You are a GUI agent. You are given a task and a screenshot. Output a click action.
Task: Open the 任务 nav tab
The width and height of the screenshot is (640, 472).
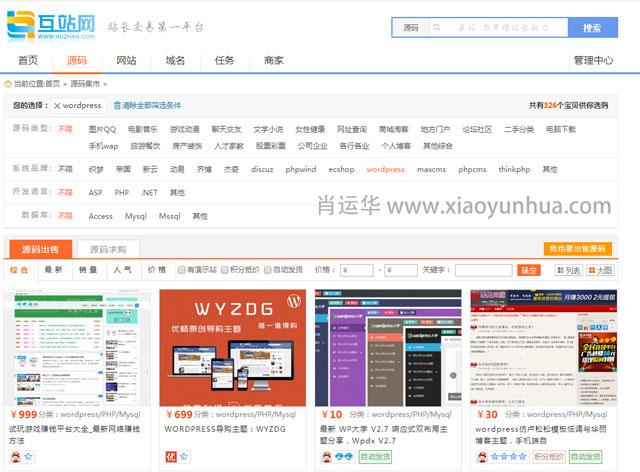point(224,60)
